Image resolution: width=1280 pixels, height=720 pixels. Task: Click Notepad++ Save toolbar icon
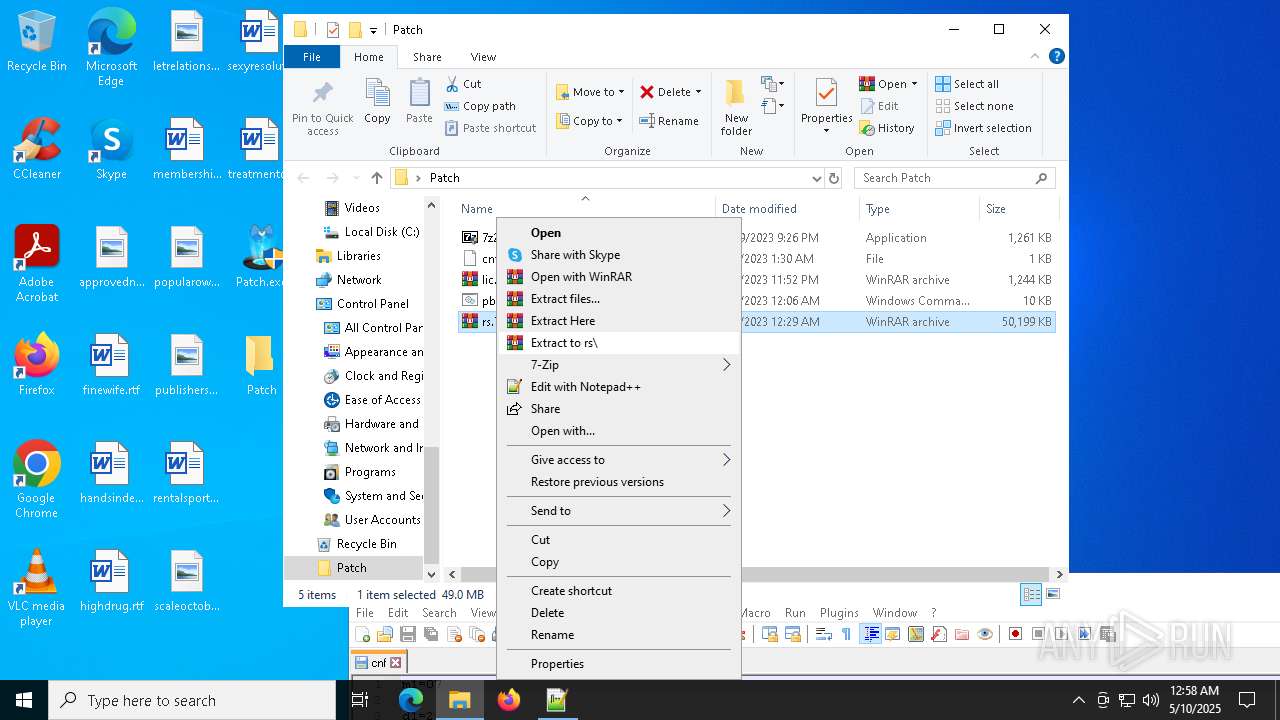click(x=408, y=634)
